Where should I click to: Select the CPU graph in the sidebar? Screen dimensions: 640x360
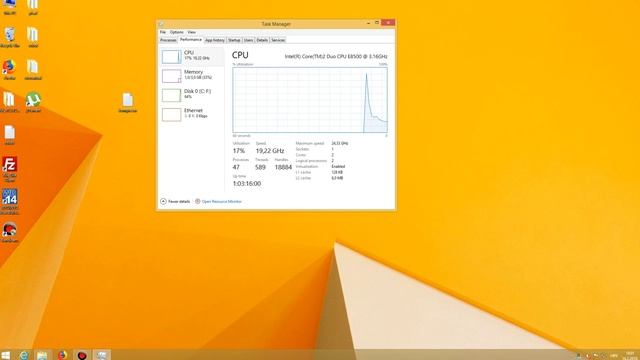pos(171,56)
